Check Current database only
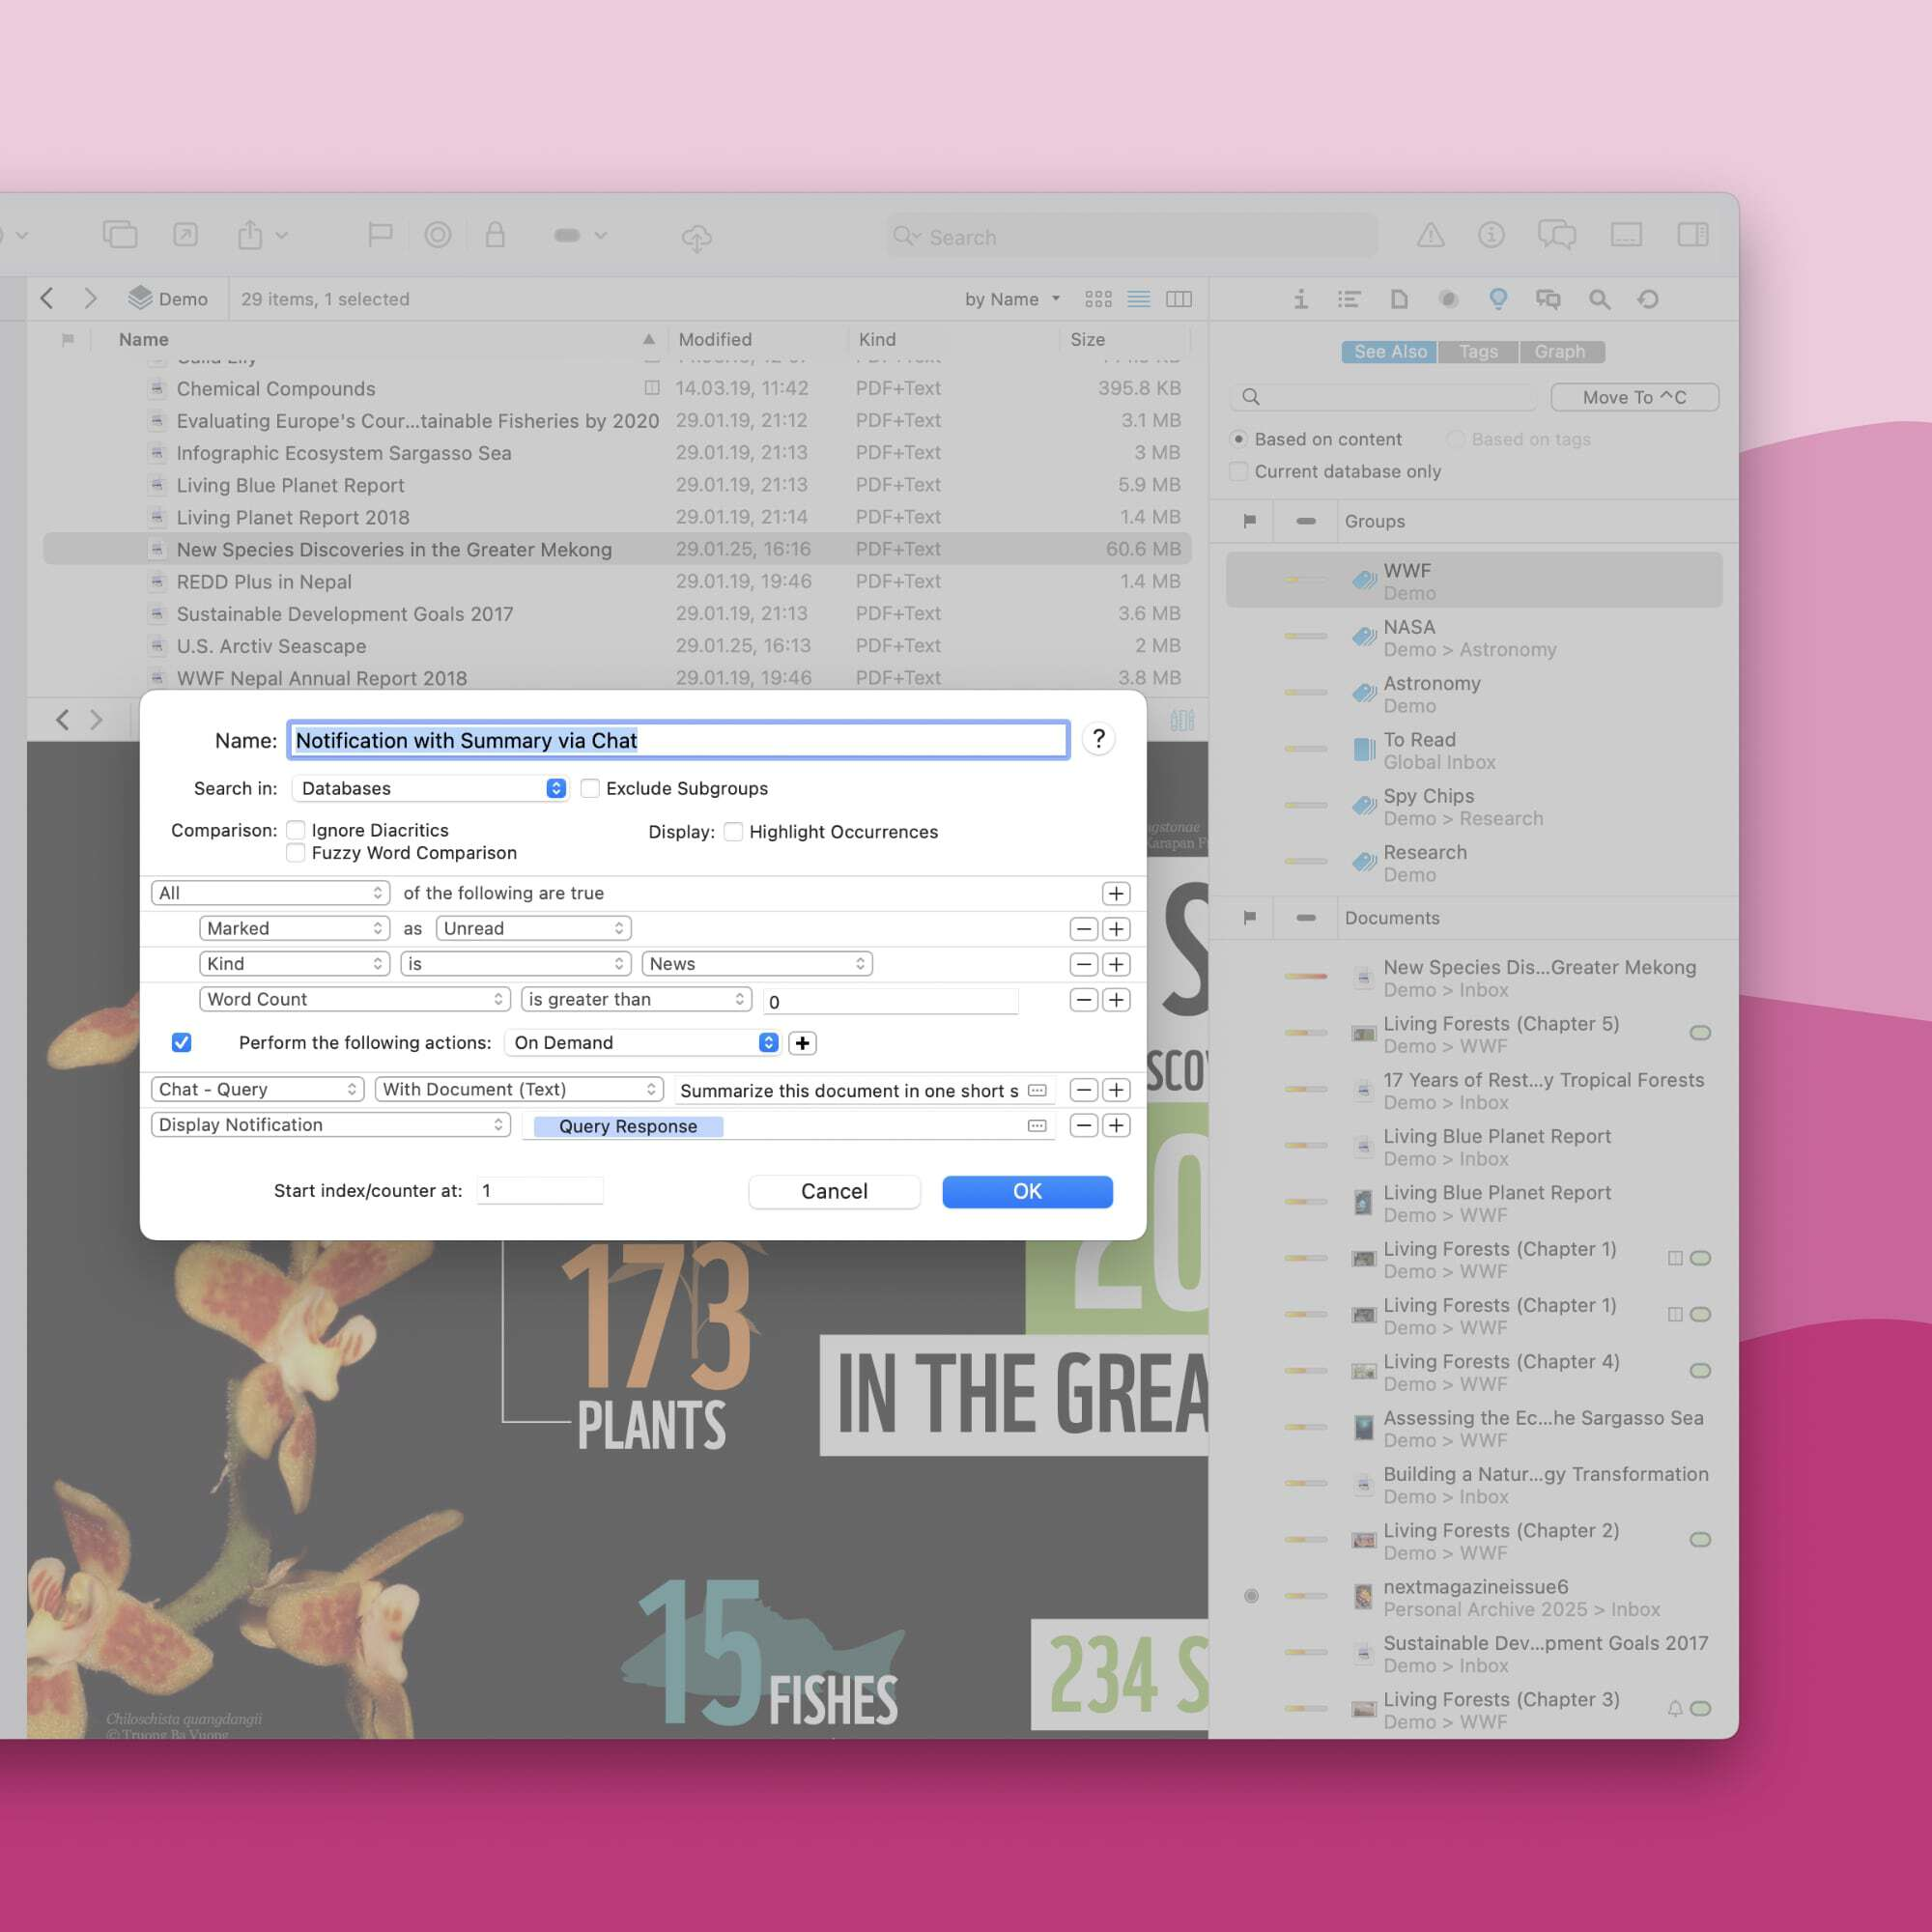1932x1932 pixels. pyautogui.click(x=1238, y=471)
